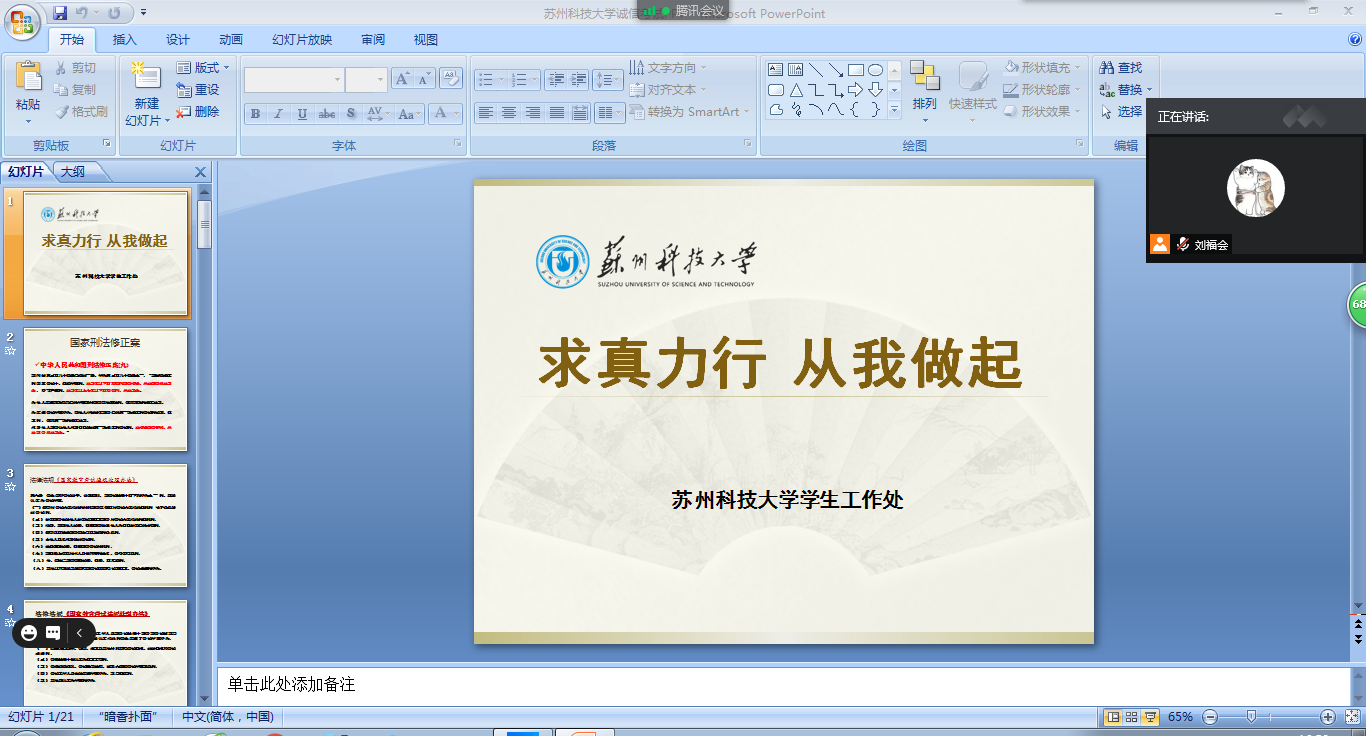Align text left in paragraph group
Image resolution: width=1366 pixels, height=736 pixels.
[x=485, y=113]
